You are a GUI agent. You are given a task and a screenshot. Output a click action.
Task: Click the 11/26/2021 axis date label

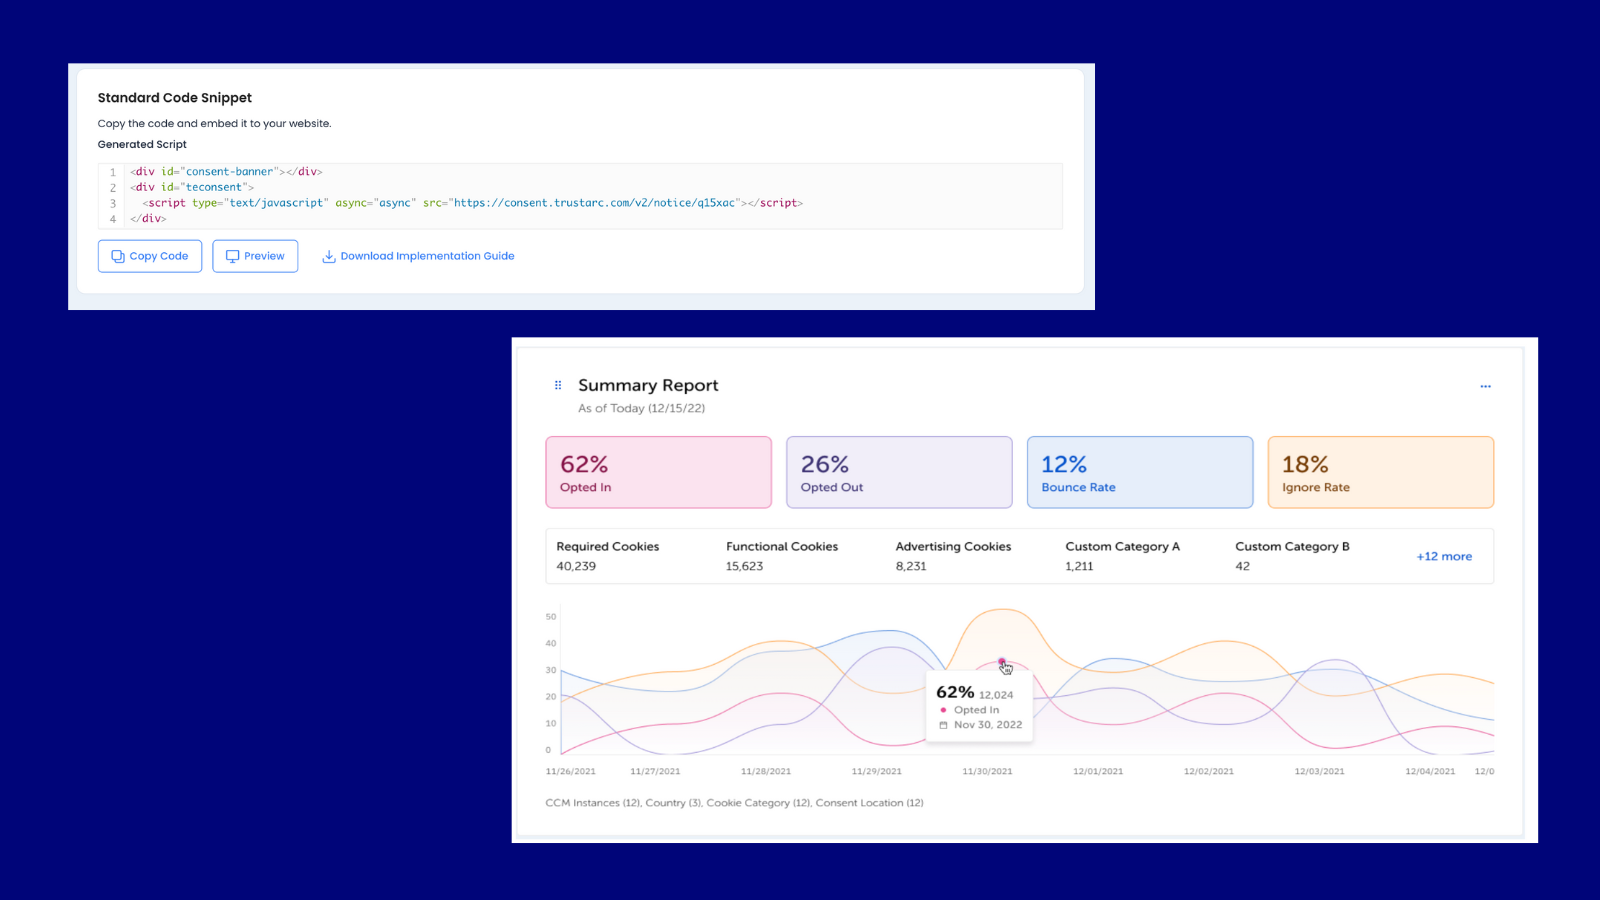[x=570, y=772]
